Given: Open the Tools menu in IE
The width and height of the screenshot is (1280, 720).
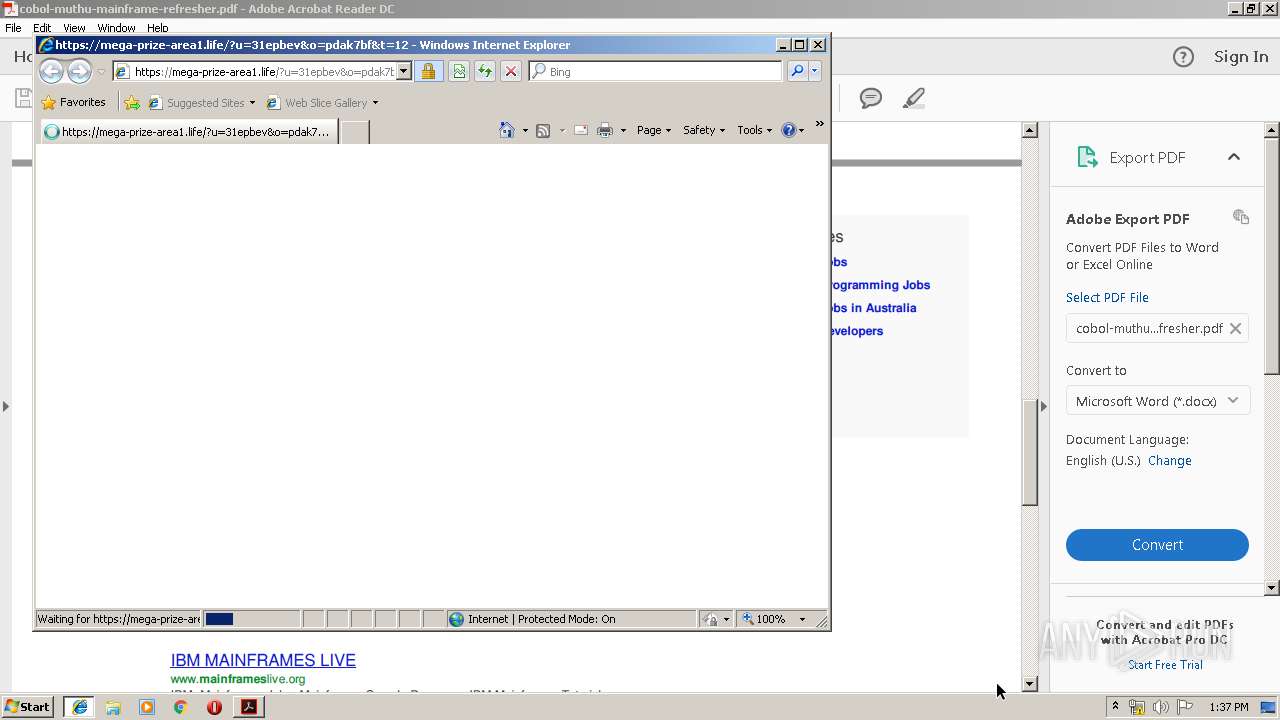Looking at the screenshot, I should (x=755, y=130).
